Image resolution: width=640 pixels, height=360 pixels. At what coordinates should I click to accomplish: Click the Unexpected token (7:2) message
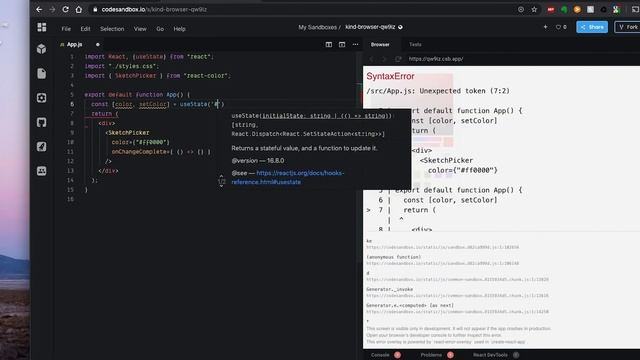tap(464, 91)
